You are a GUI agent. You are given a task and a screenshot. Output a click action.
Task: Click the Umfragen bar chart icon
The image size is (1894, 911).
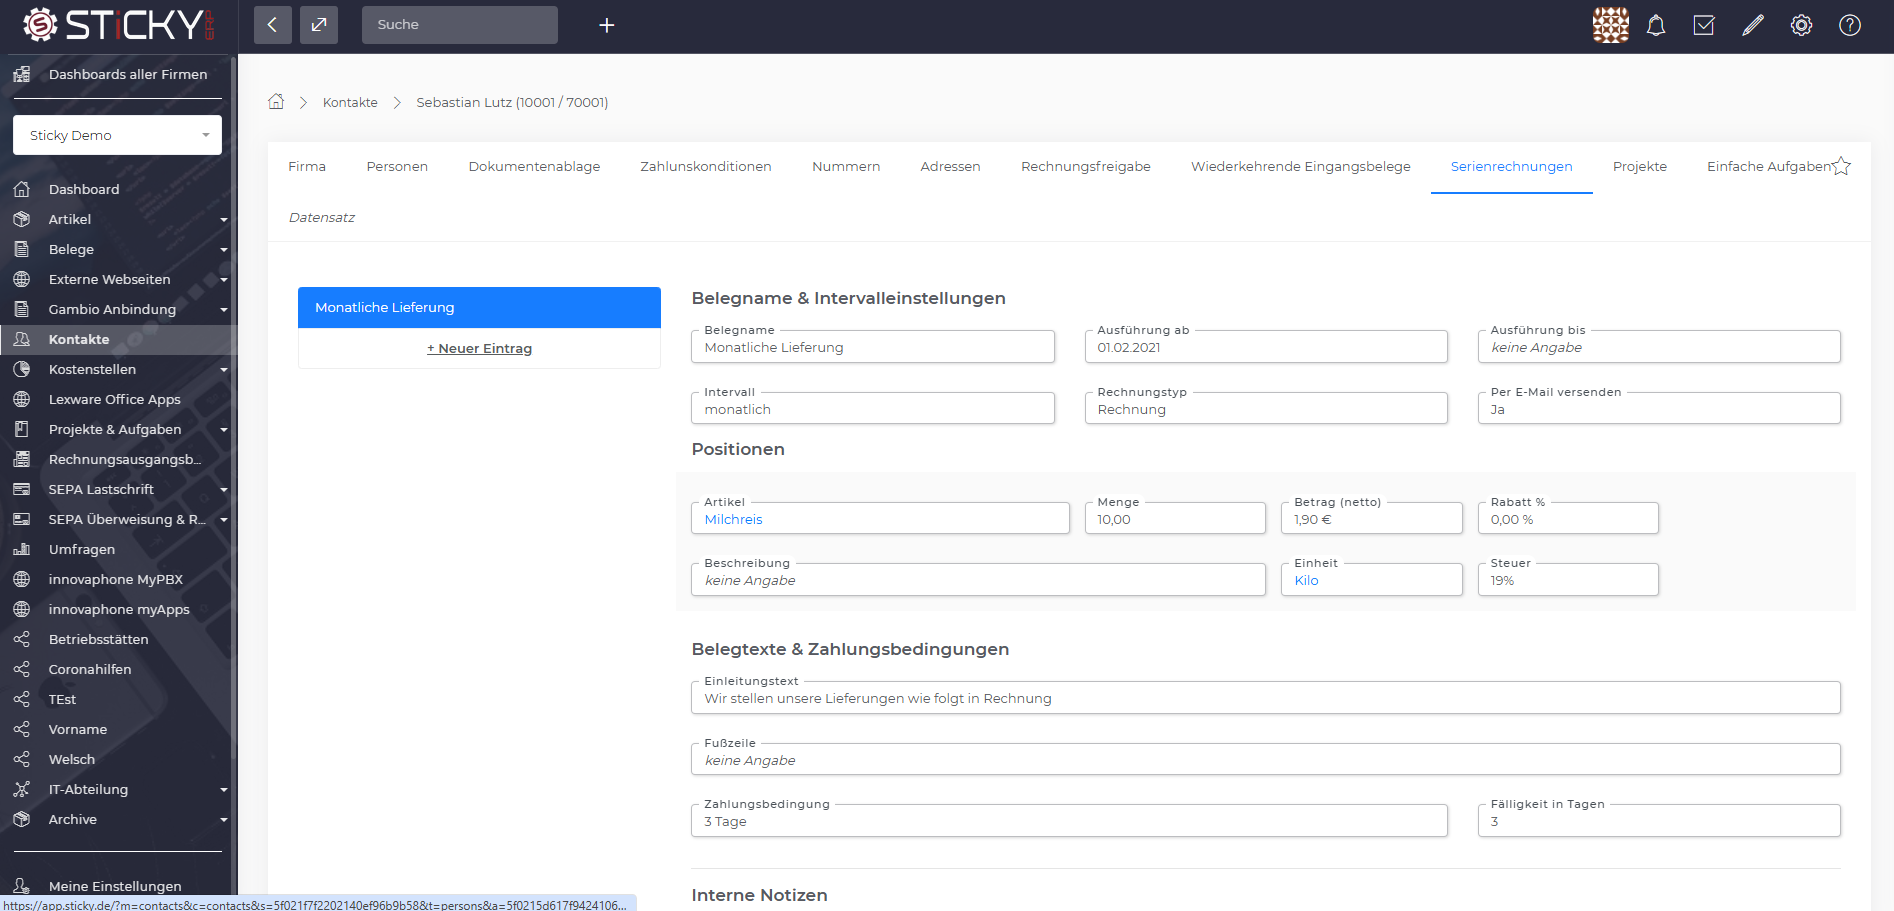tap(21, 549)
